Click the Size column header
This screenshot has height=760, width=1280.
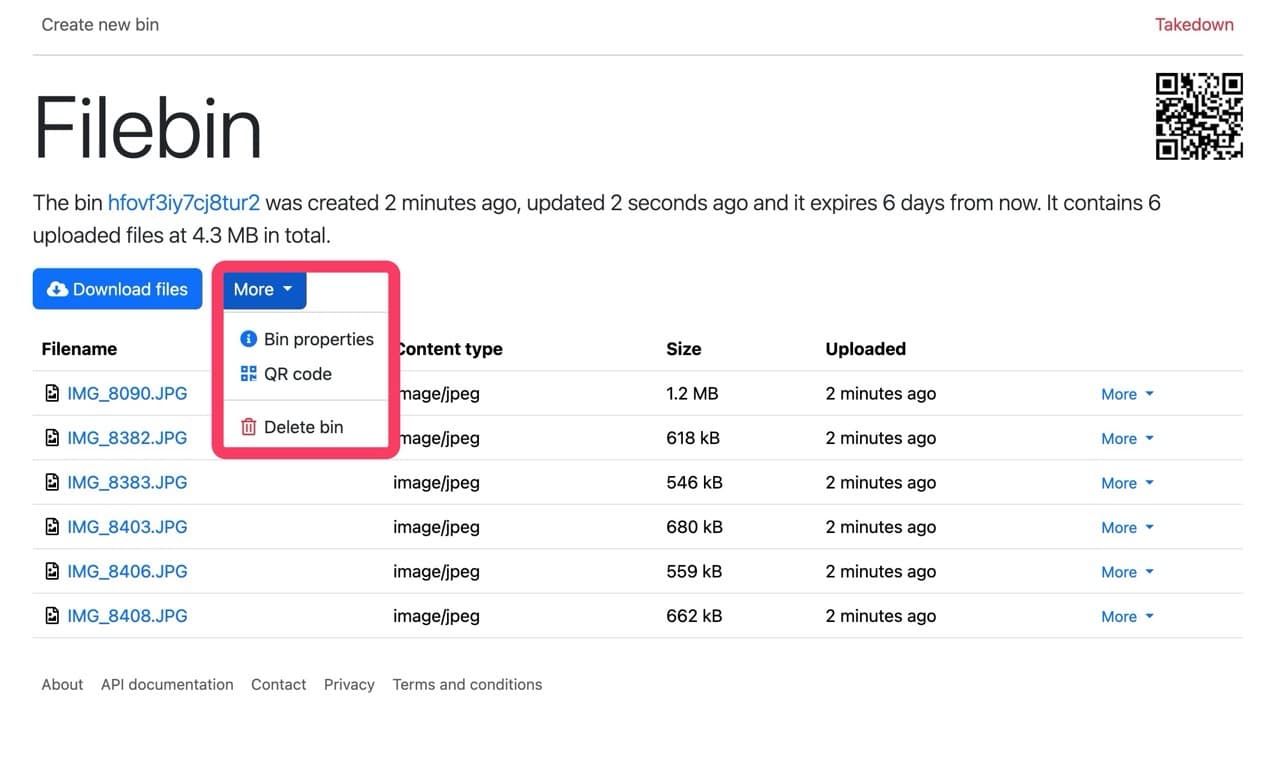[x=684, y=349]
